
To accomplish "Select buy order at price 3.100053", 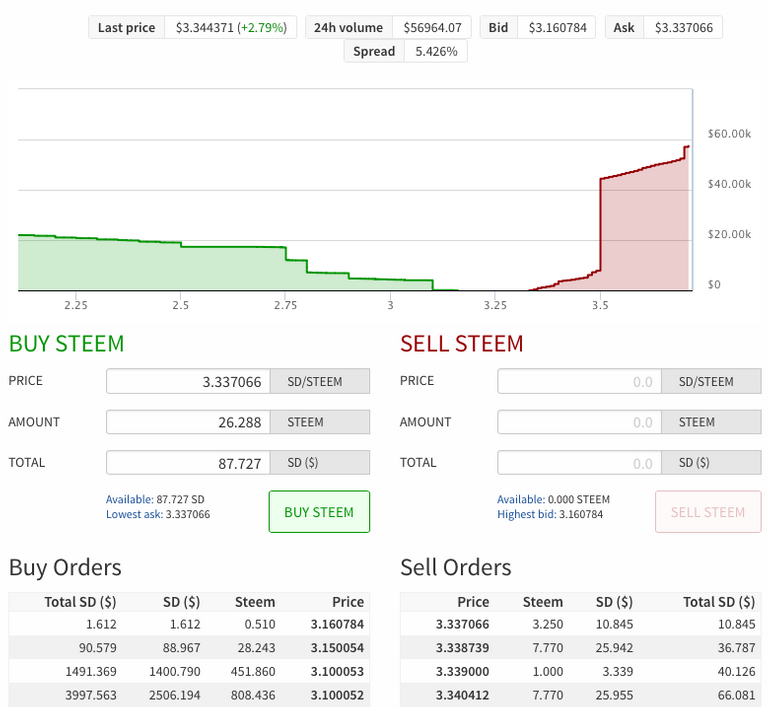I will click(189, 671).
